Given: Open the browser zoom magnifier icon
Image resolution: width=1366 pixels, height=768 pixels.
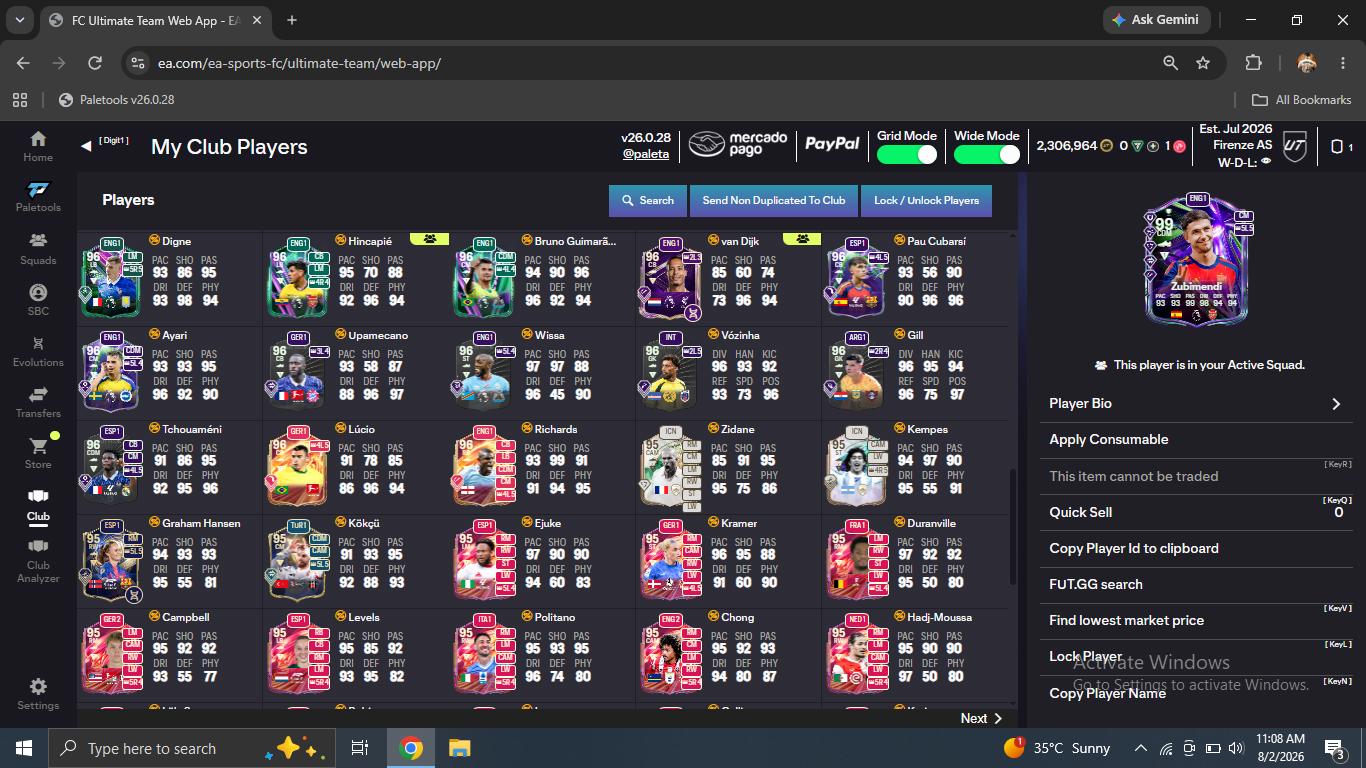Looking at the screenshot, I should pos(1170,63).
